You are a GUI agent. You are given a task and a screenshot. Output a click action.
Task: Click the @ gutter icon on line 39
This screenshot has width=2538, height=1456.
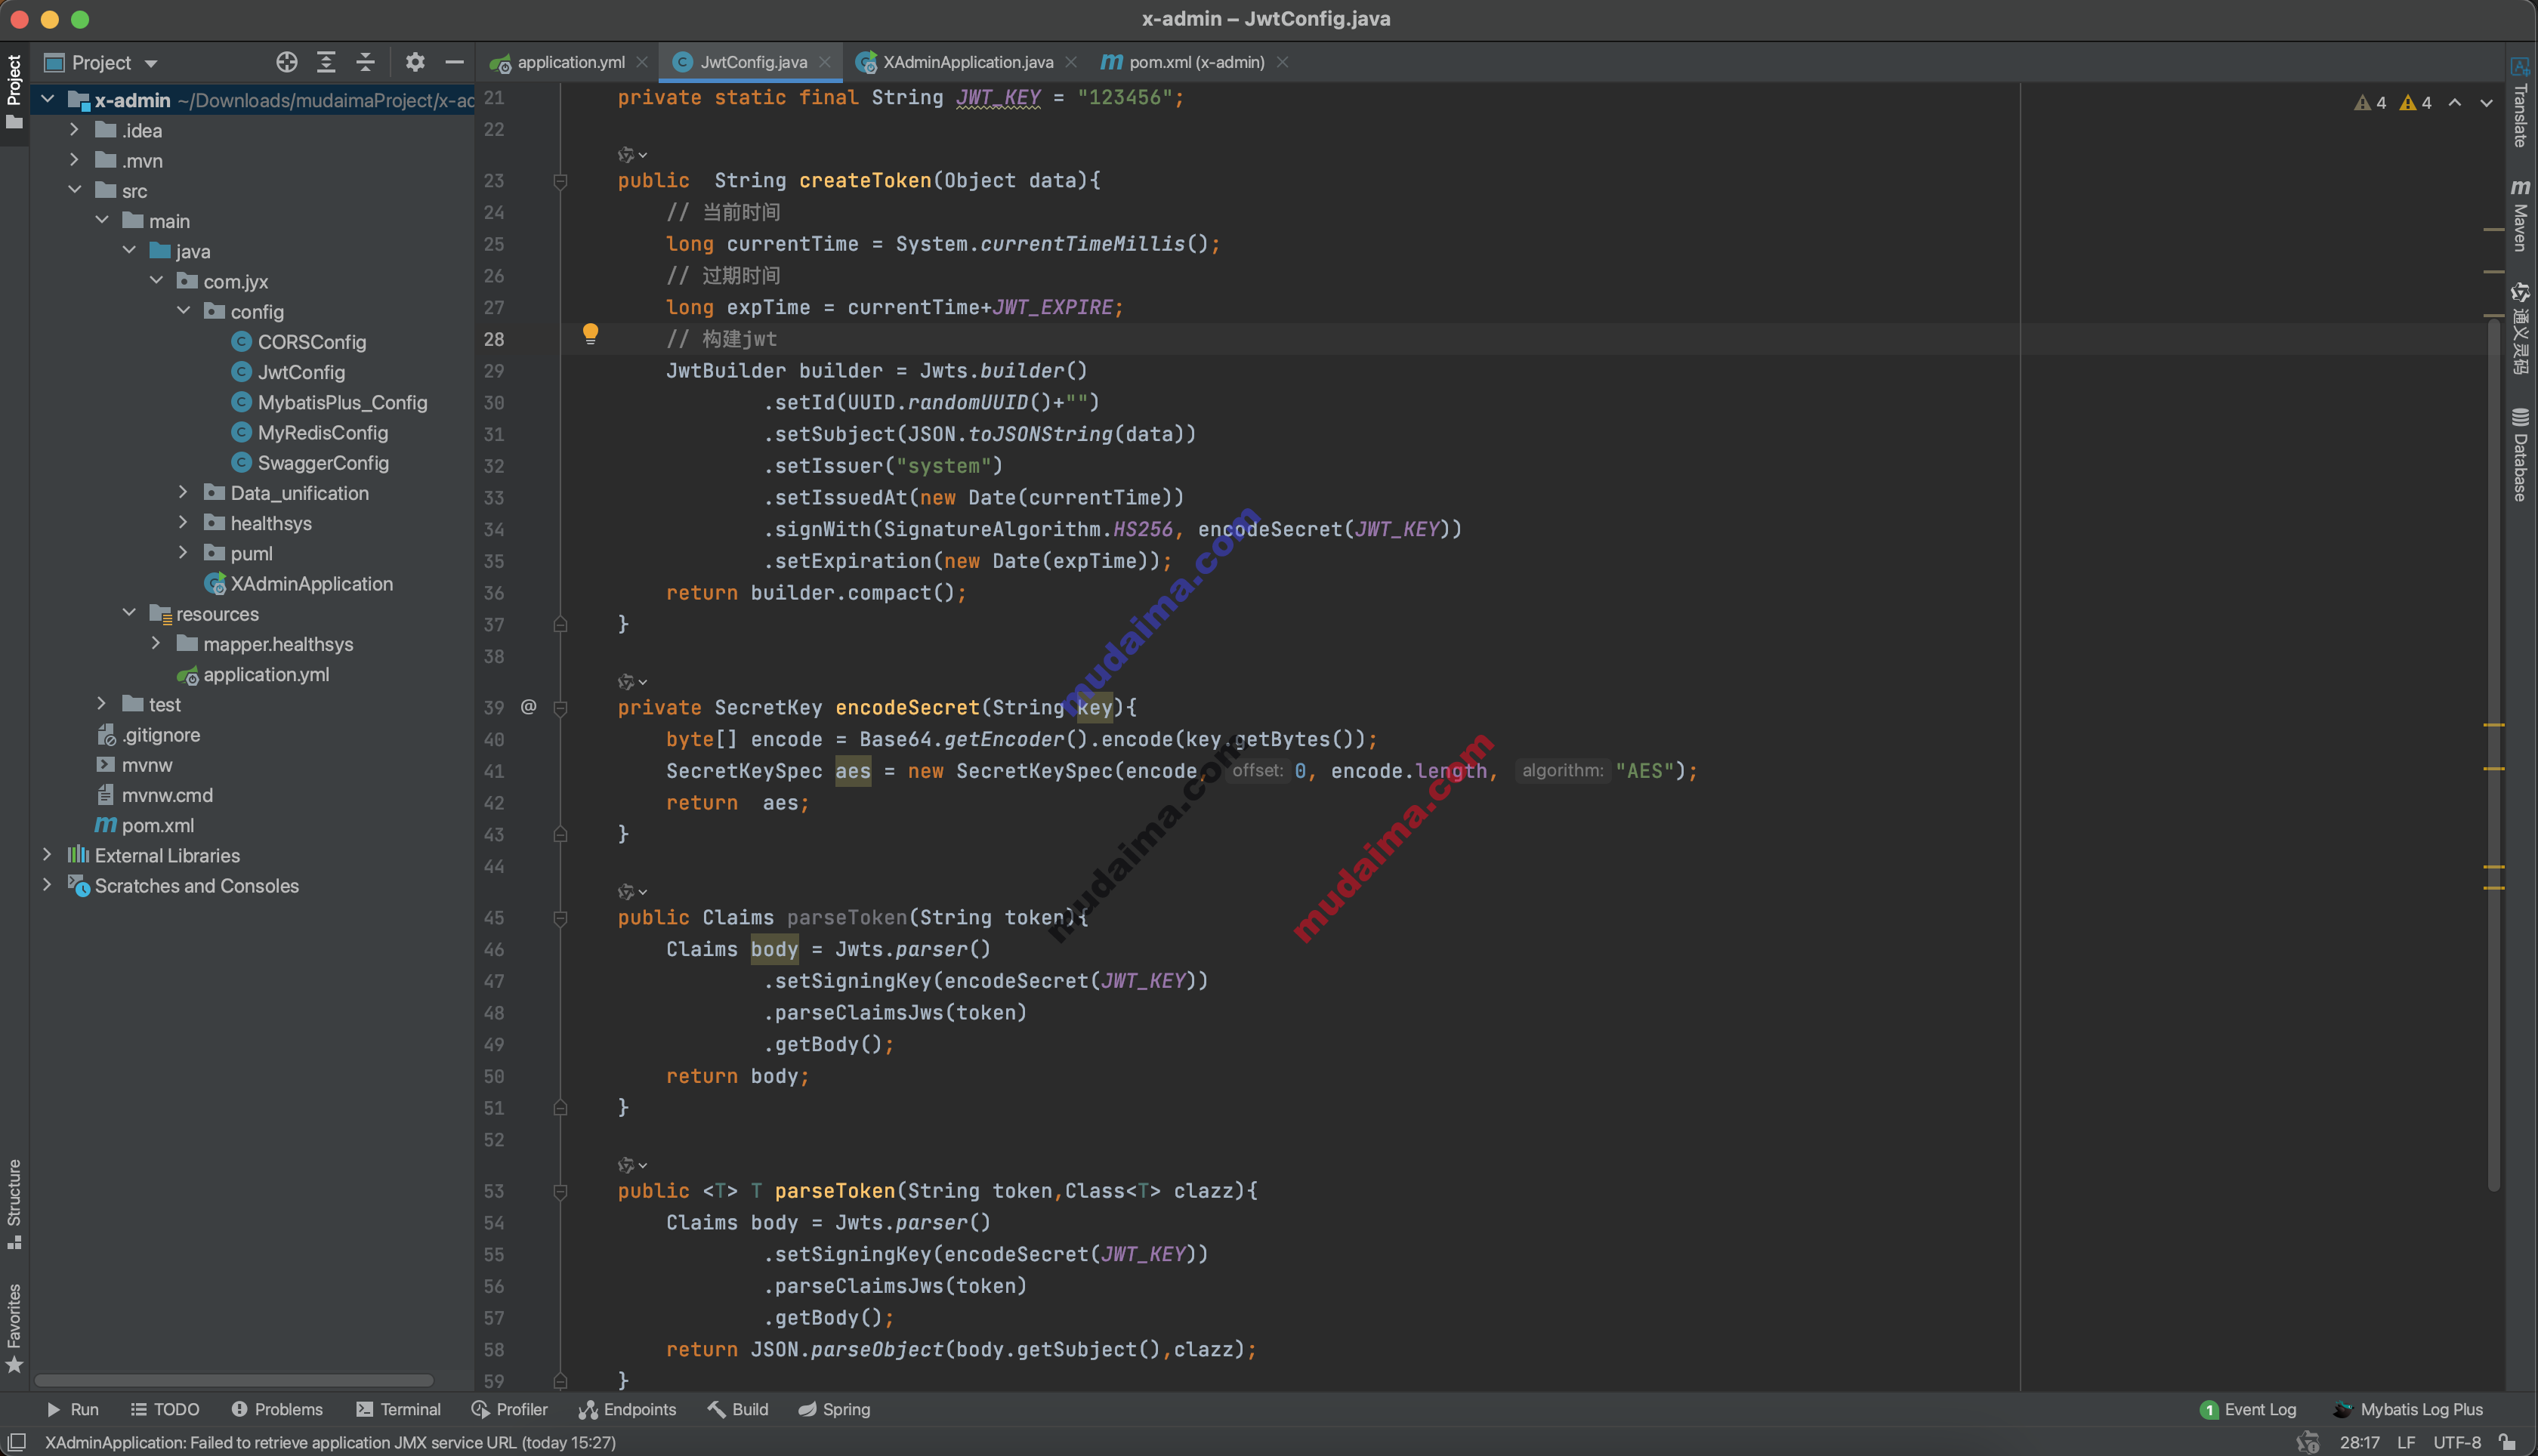(528, 707)
